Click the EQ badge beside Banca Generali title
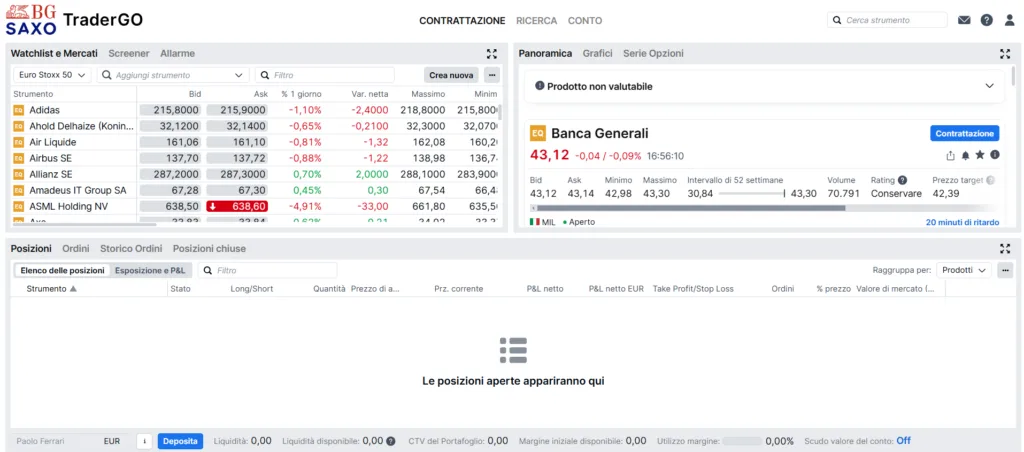The image size is (1024, 452). (537, 133)
